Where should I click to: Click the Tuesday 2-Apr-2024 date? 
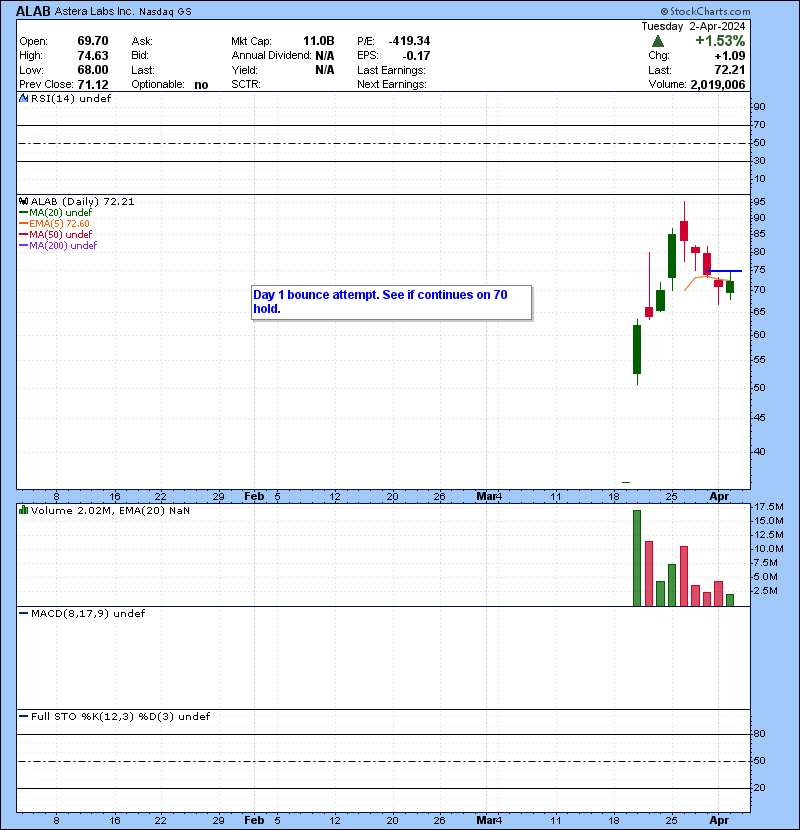click(x=693, y=26)
